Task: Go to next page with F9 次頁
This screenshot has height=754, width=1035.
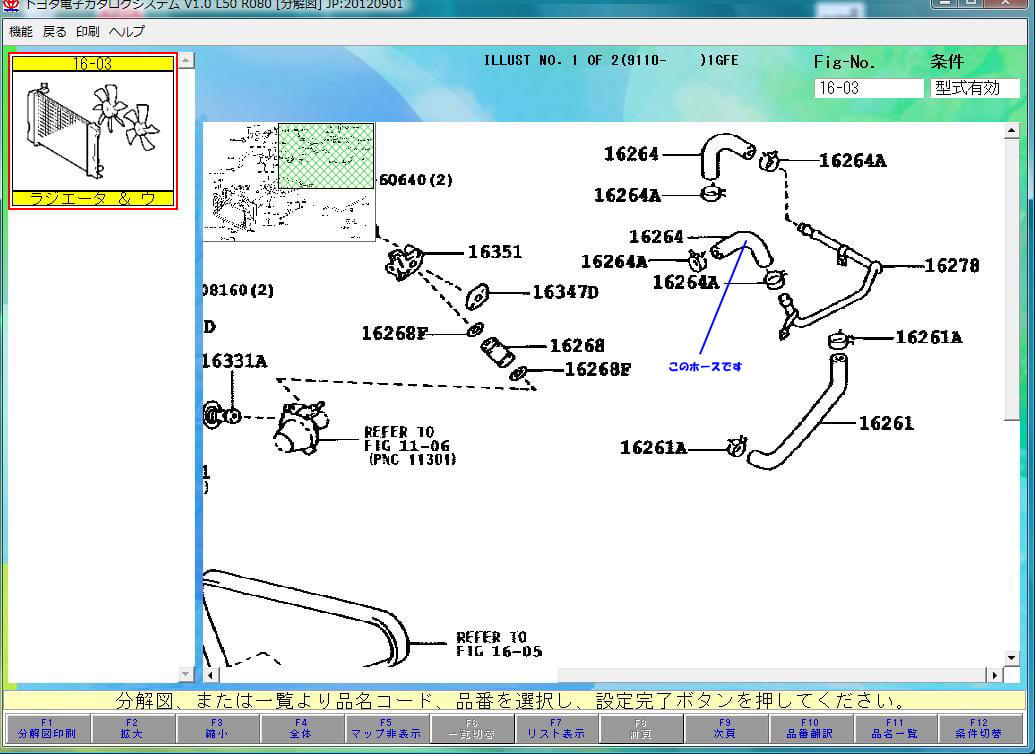Action: (725, 728)
